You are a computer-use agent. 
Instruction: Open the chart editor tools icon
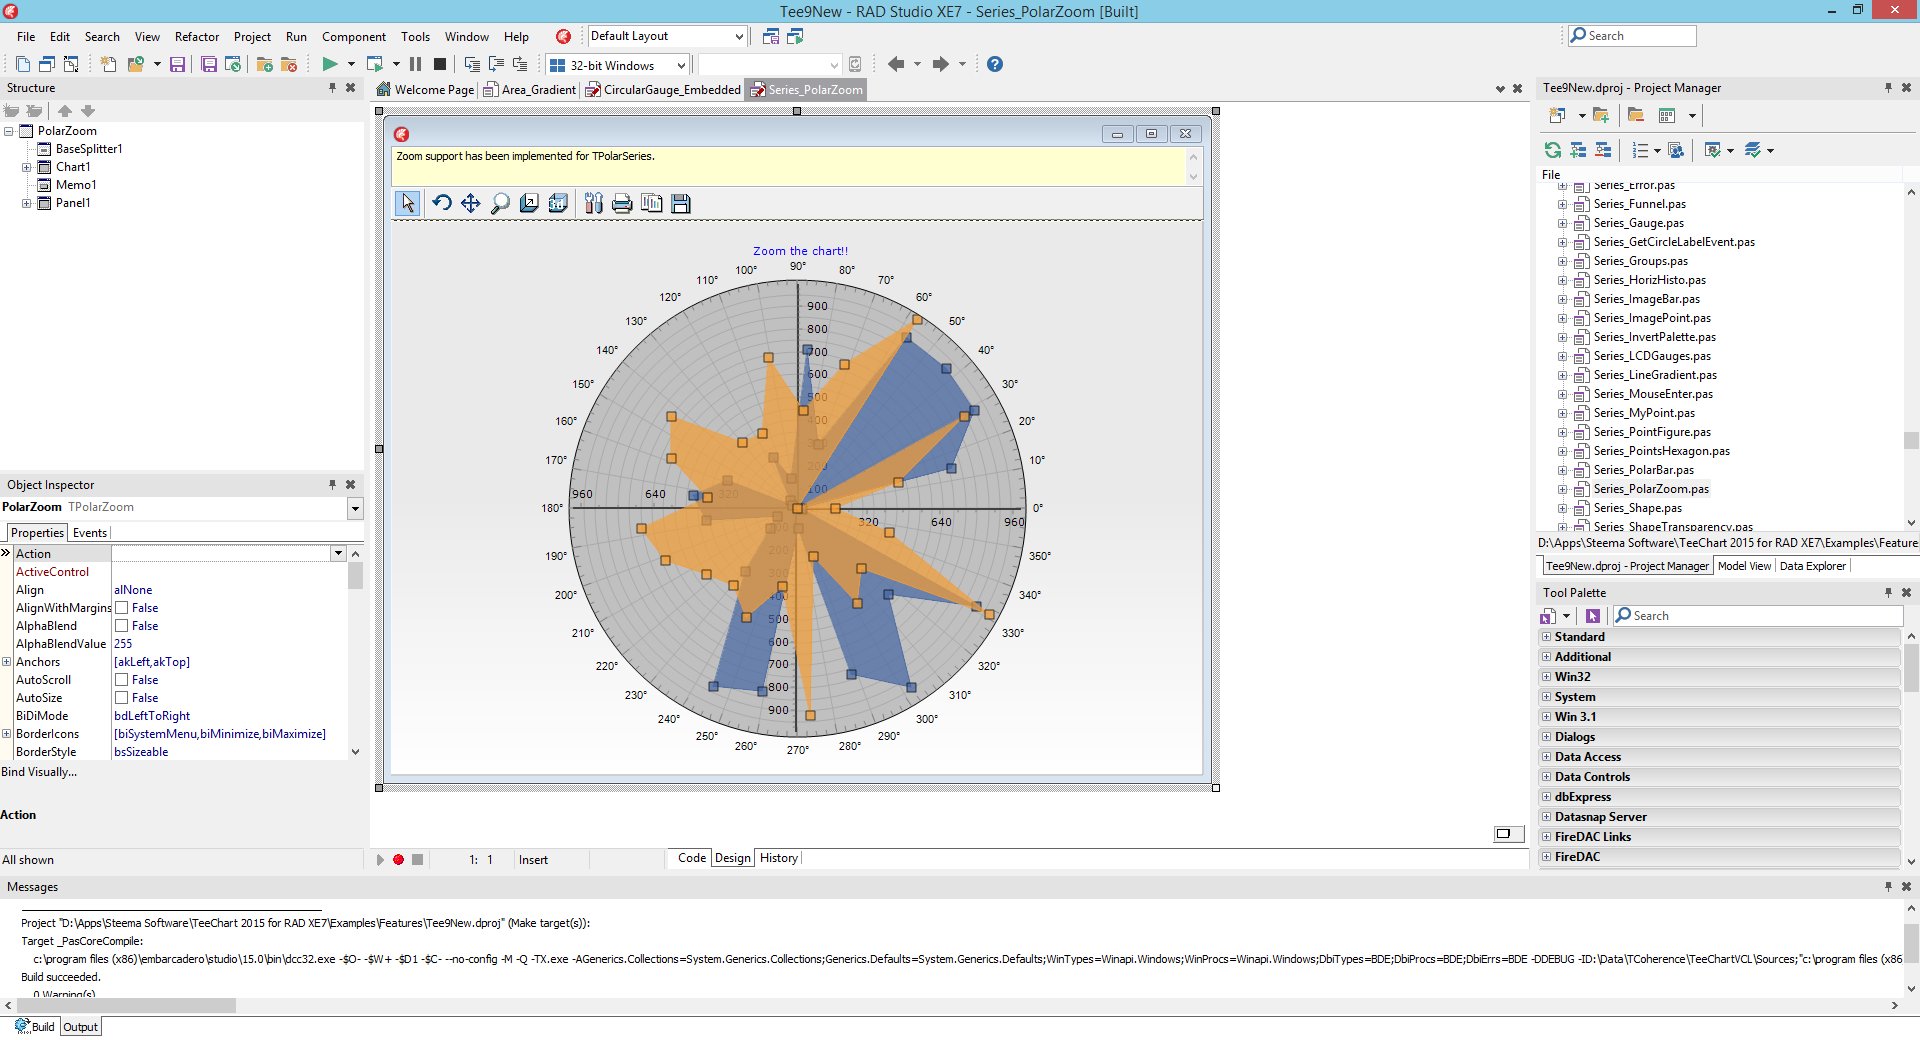click(593, 203)
